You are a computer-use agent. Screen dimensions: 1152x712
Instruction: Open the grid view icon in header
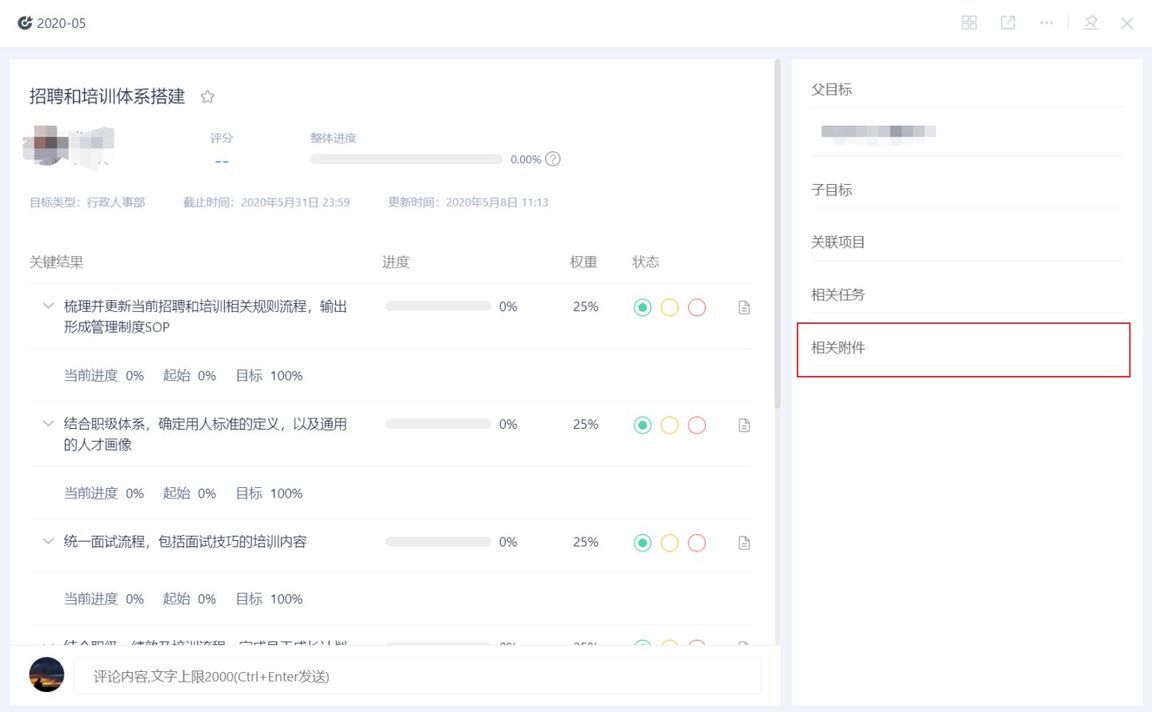(969, 23)
